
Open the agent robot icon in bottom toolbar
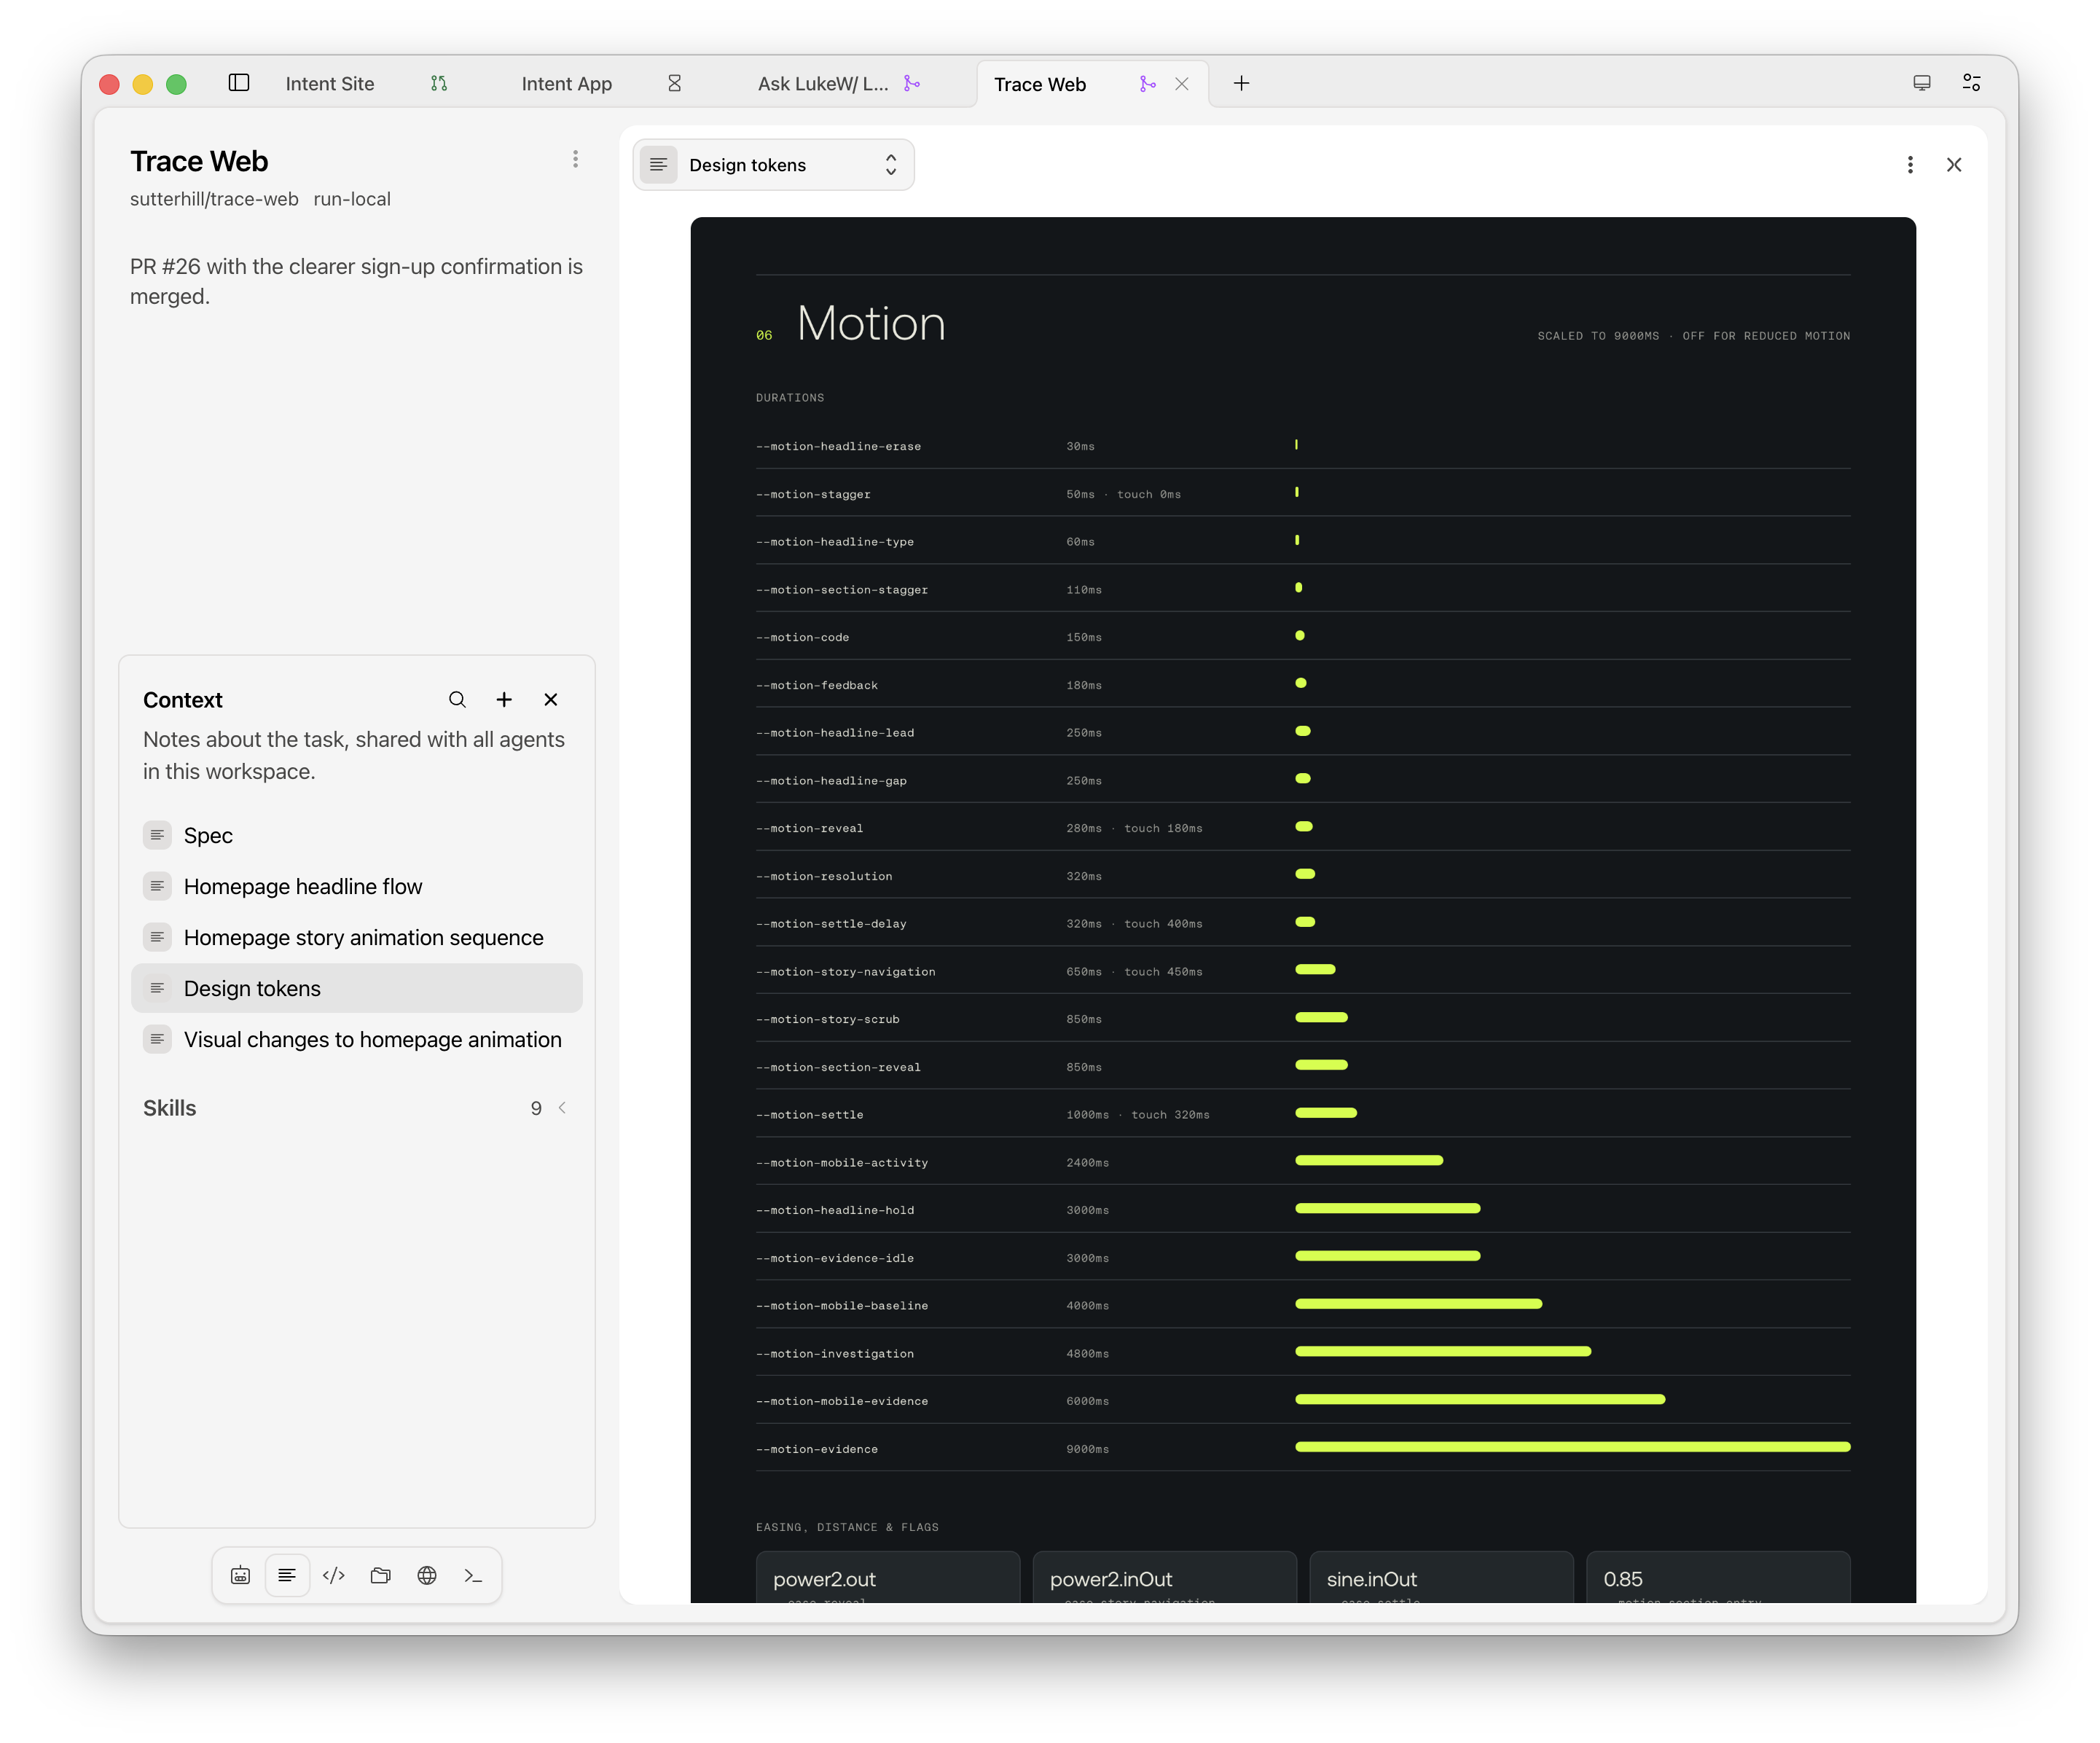[x=241, y=1576]
